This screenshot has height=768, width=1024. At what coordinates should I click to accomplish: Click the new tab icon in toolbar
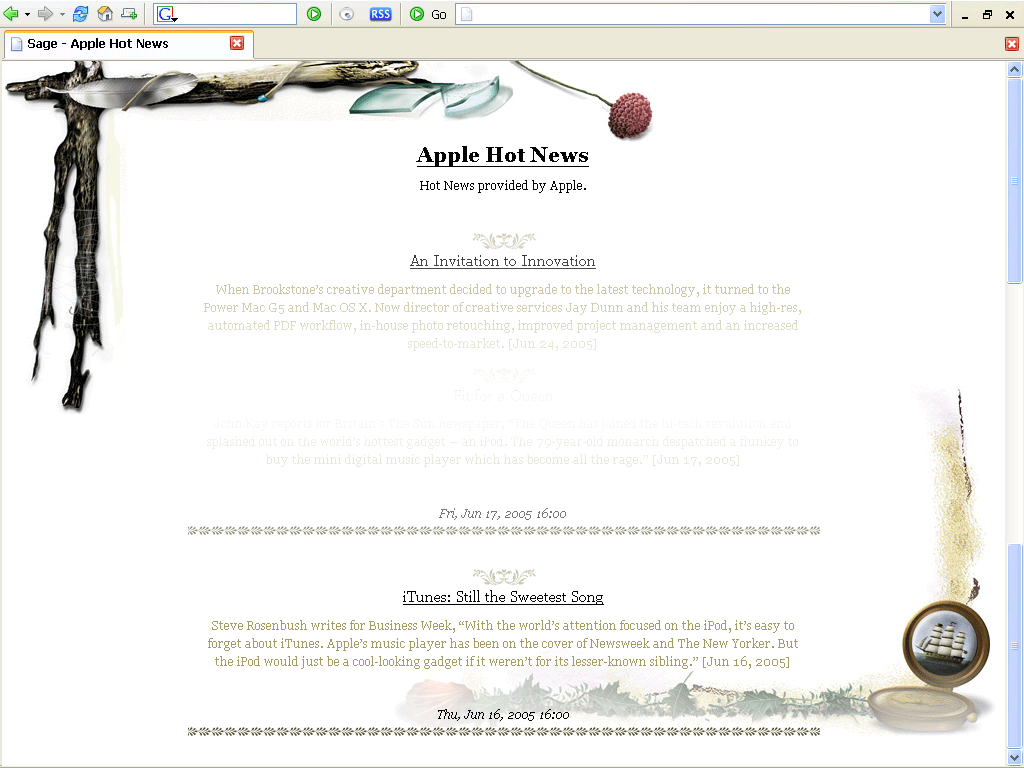coord(129,14)
